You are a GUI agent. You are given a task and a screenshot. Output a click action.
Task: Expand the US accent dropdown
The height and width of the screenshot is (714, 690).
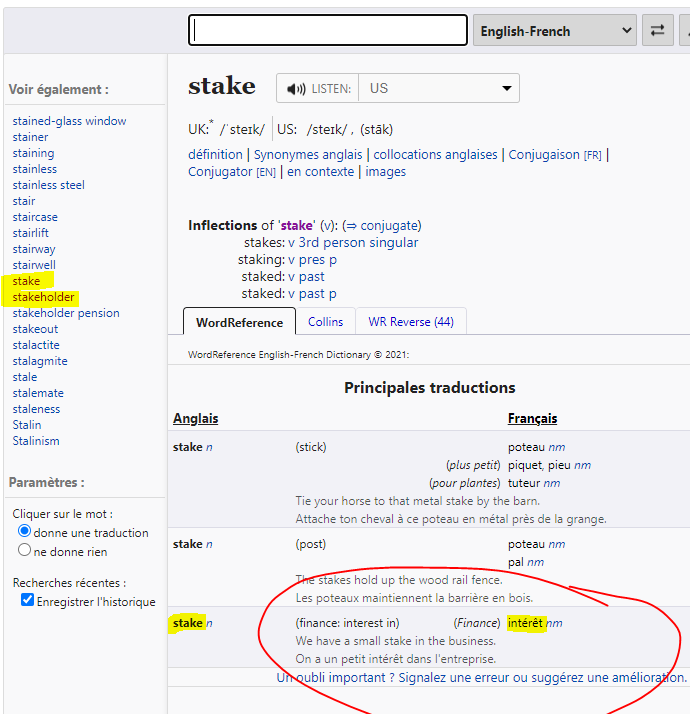438,88
